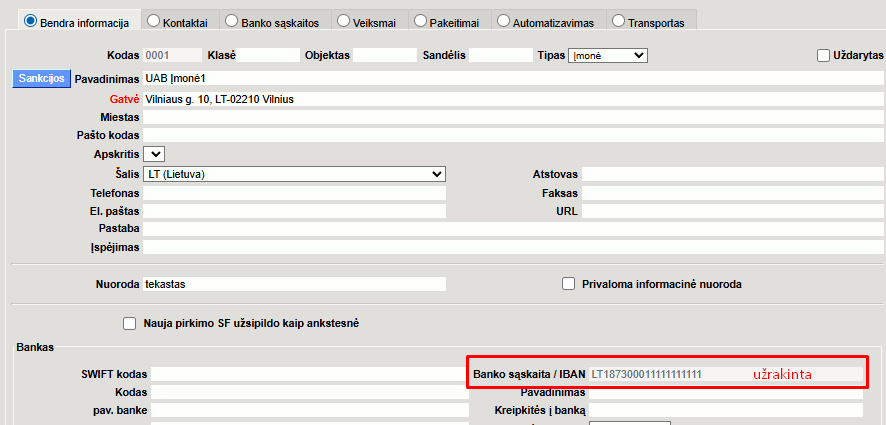Open the Tipas dropdown showing Įmonė
The width and height of the screenshot is (886, 425).
click(607, 56)
